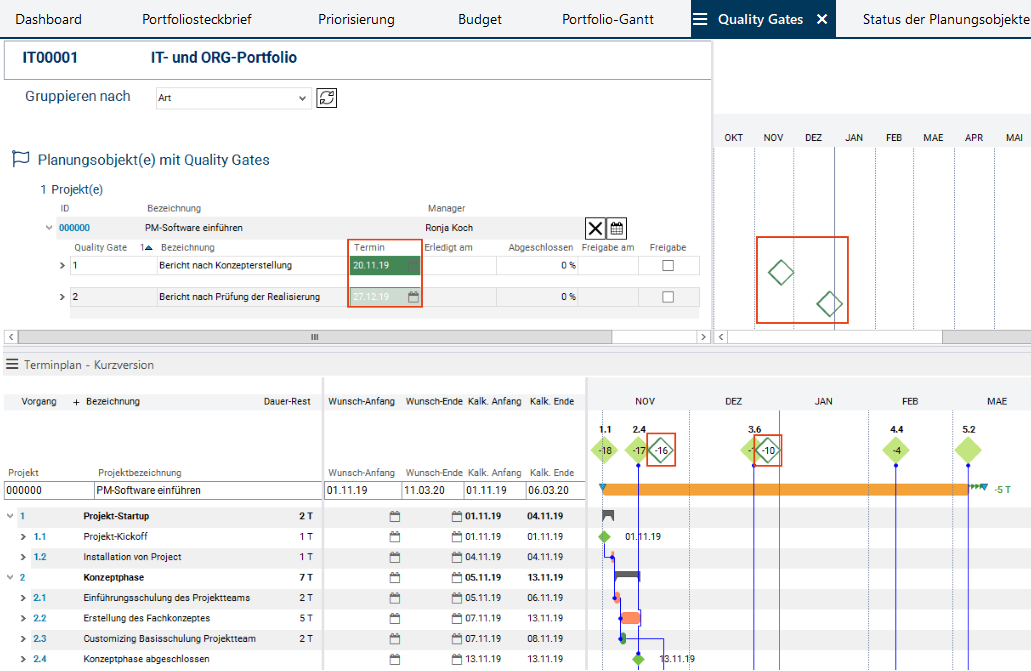The height and width of the screenshot is (671, 1031).
Task: Collapse task 2 Konzeptphase in schedule
Action: pyautogui.click(x=10, y=578)
